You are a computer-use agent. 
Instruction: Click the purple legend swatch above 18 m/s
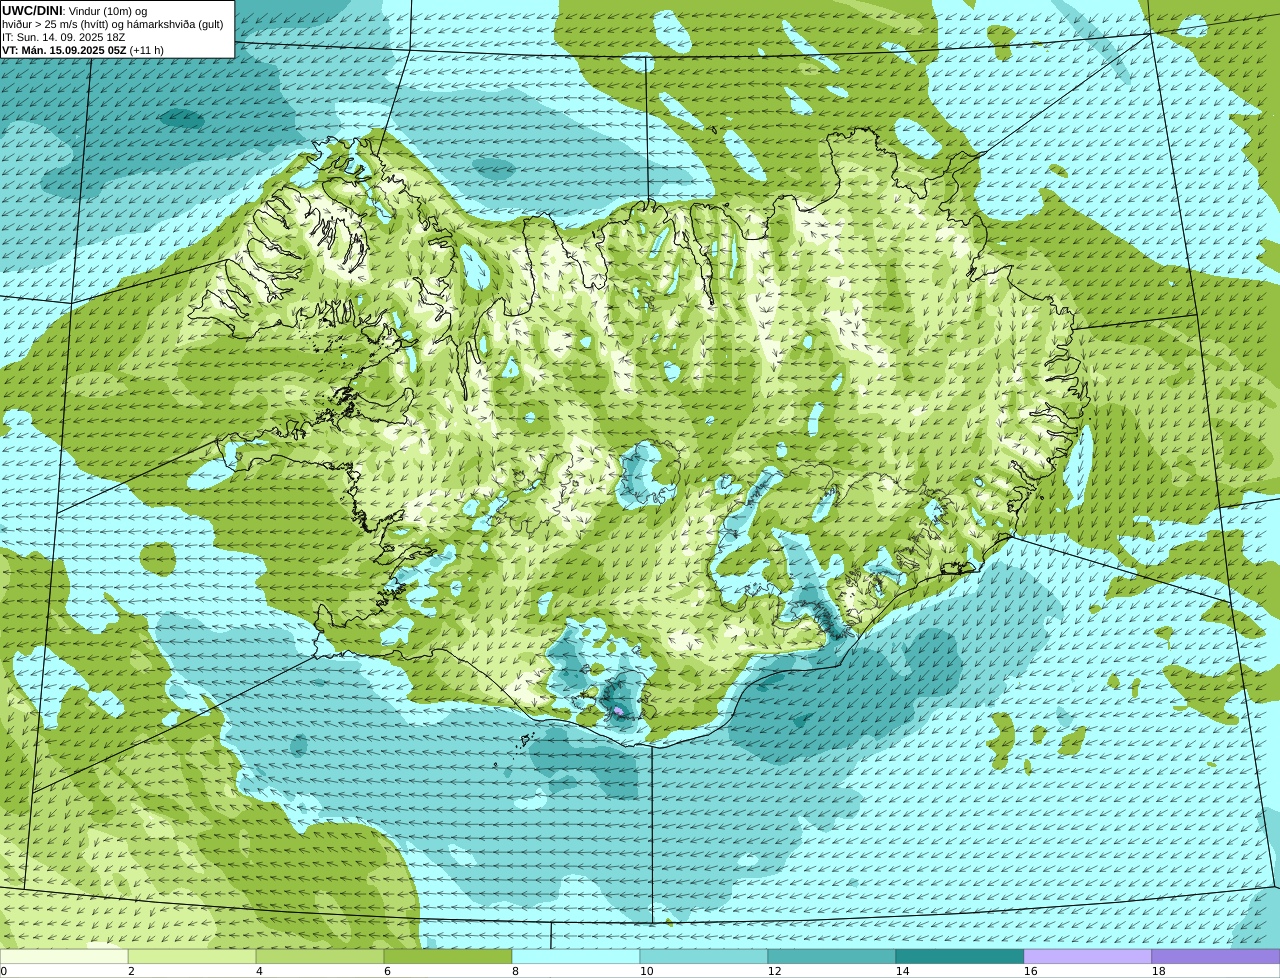pyautogui.click(x=1216, y=956)
